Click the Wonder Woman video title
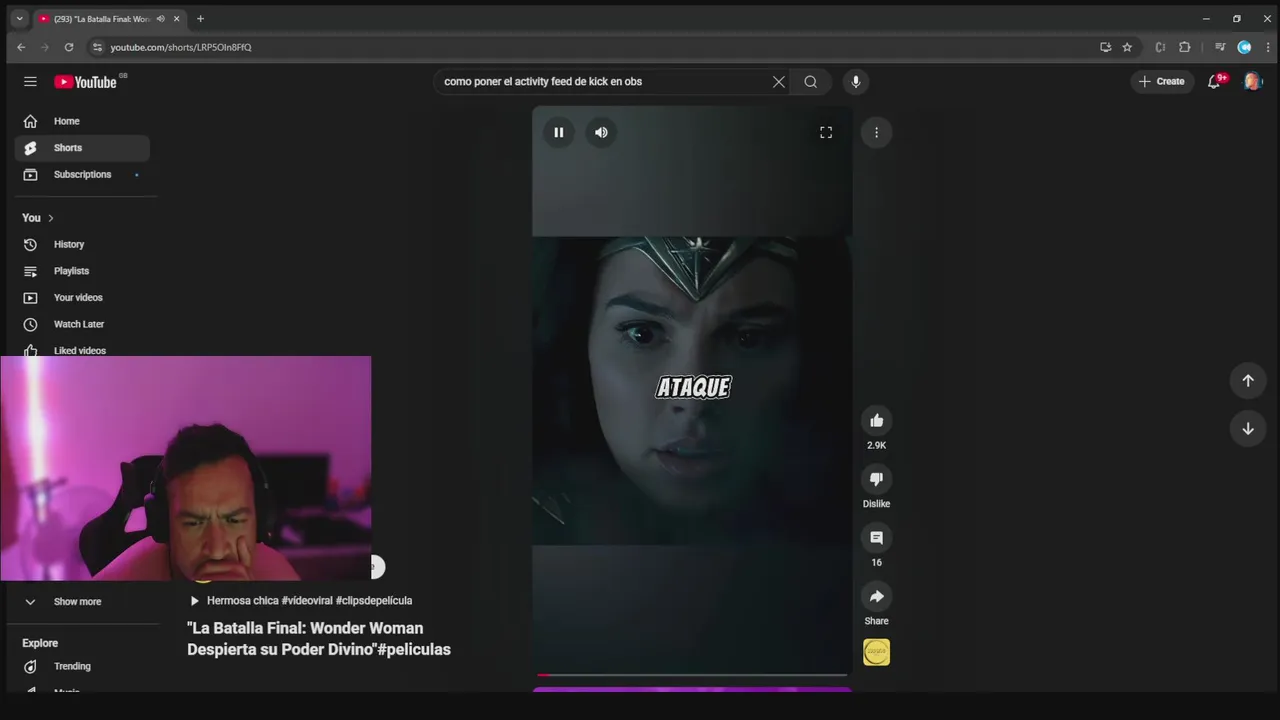Screen dimensions: 1280x720 [x=319, y=639]
